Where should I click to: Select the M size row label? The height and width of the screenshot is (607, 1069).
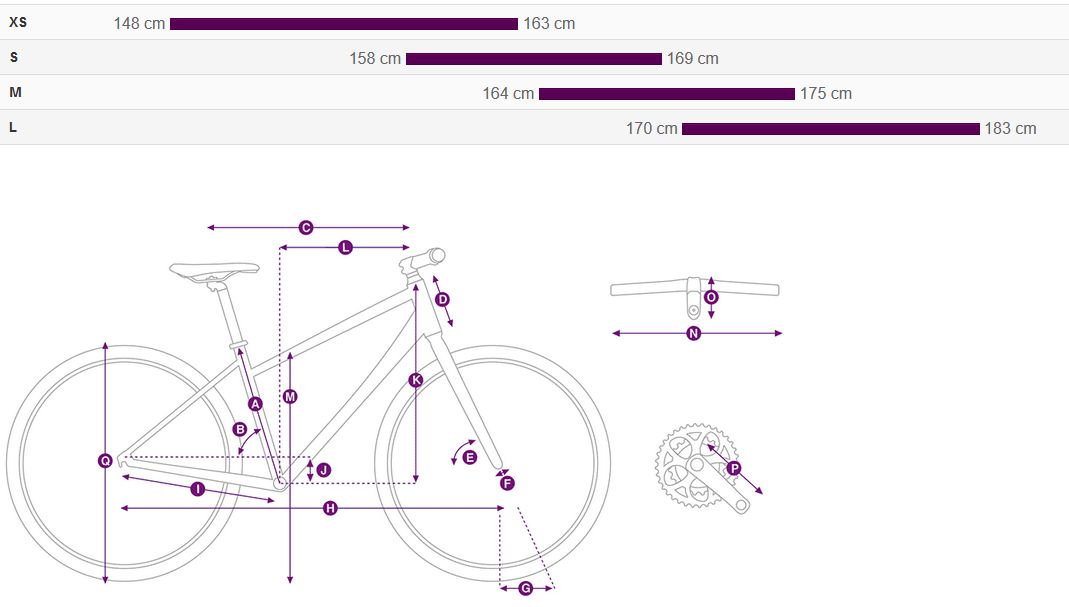coord(14,93)
